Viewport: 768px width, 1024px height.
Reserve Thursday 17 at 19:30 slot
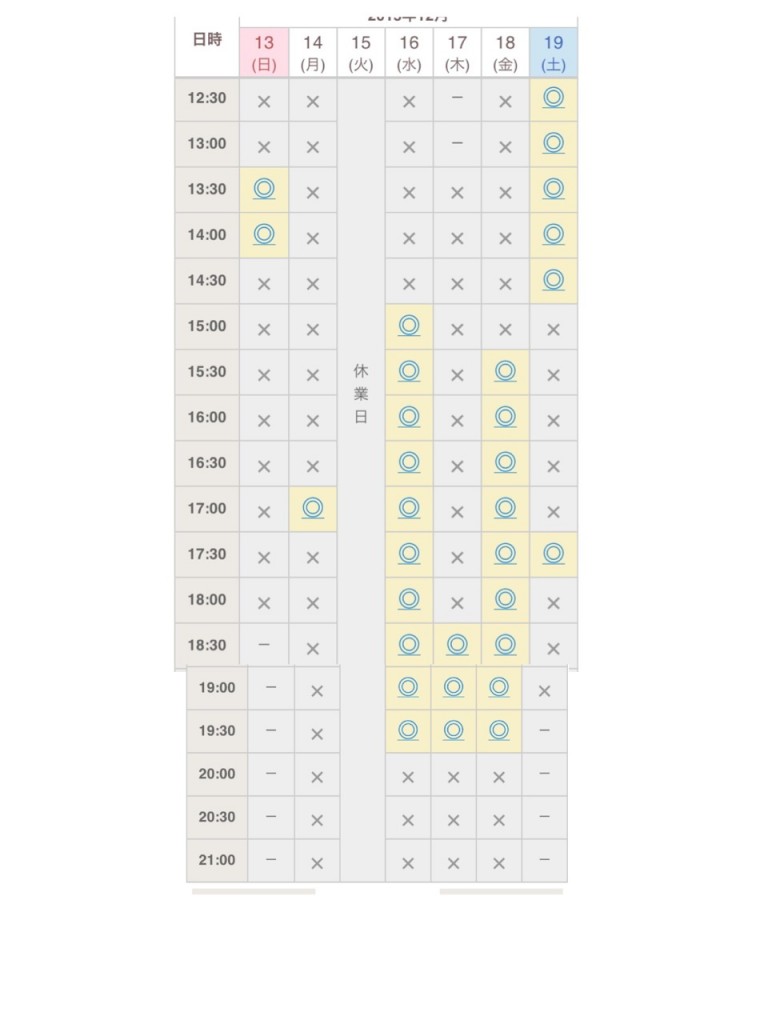pos(453,730)
